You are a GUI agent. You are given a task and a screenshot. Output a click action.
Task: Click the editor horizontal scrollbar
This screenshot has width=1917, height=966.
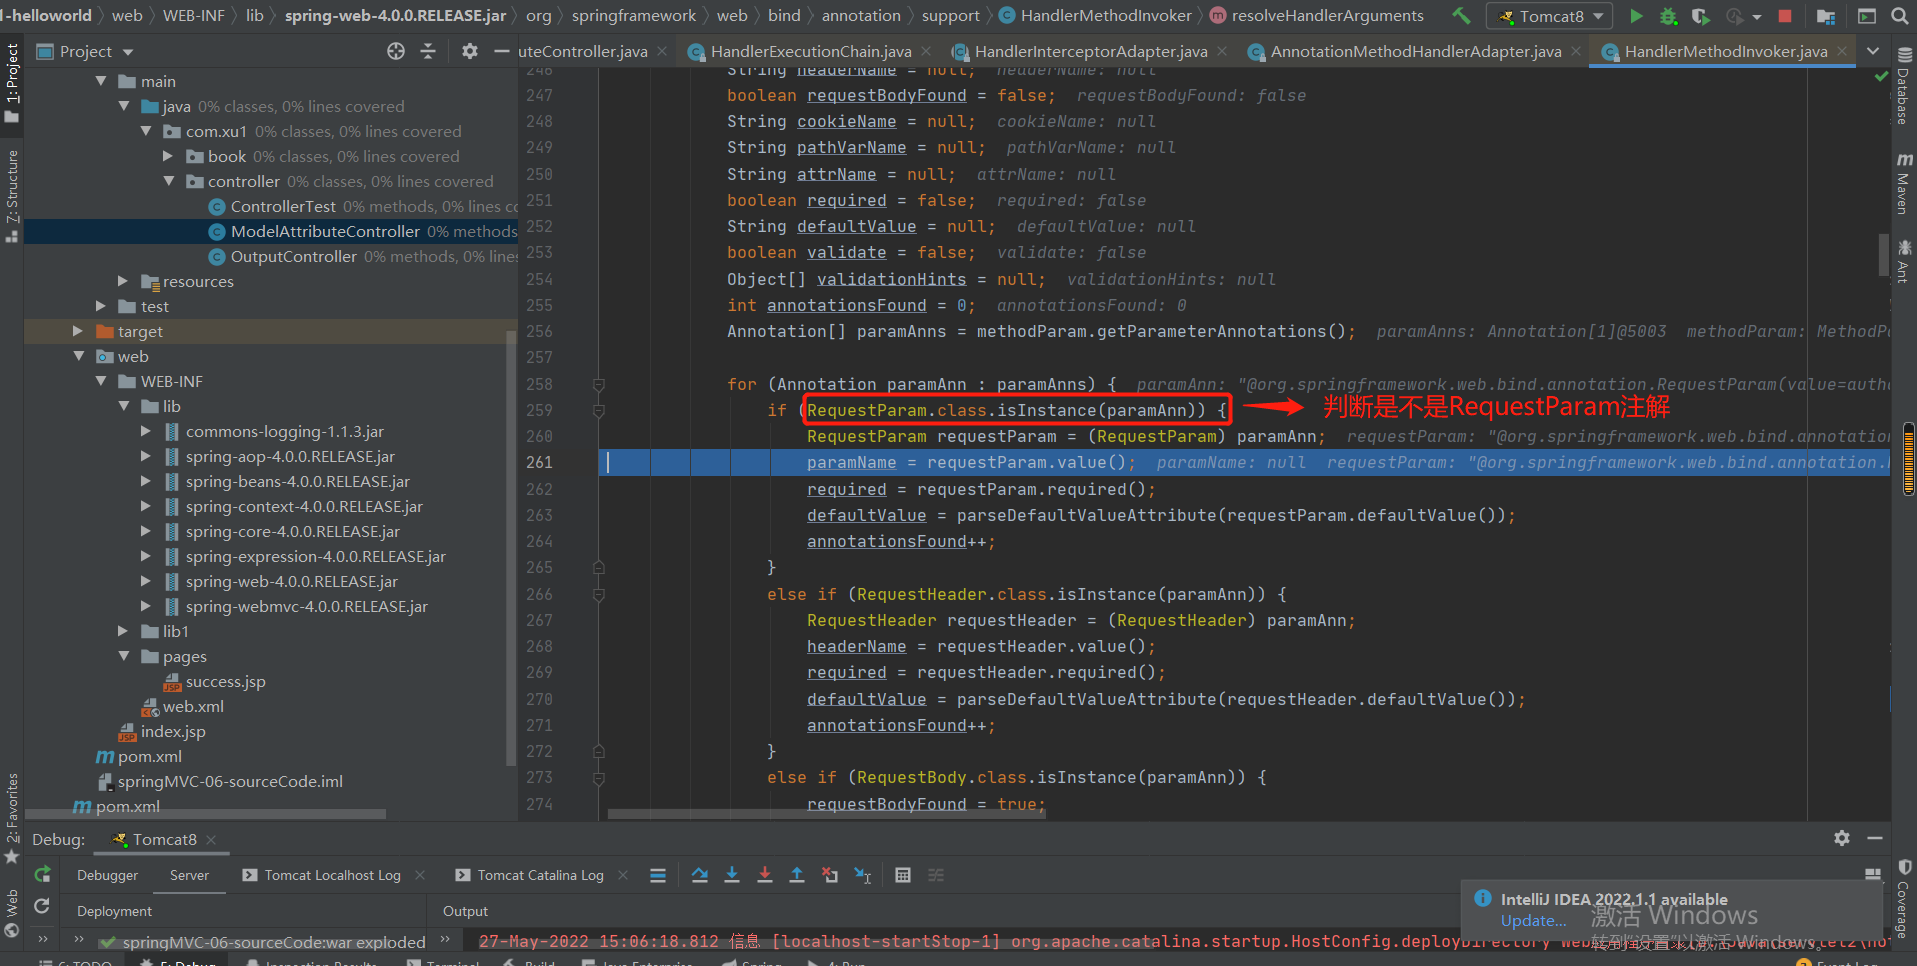[826, 814]
